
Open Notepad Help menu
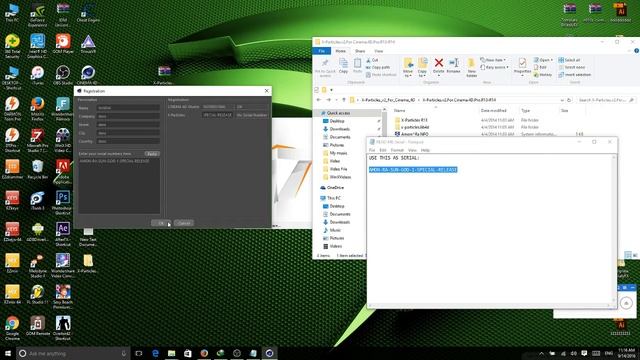(x=425, y=150)
